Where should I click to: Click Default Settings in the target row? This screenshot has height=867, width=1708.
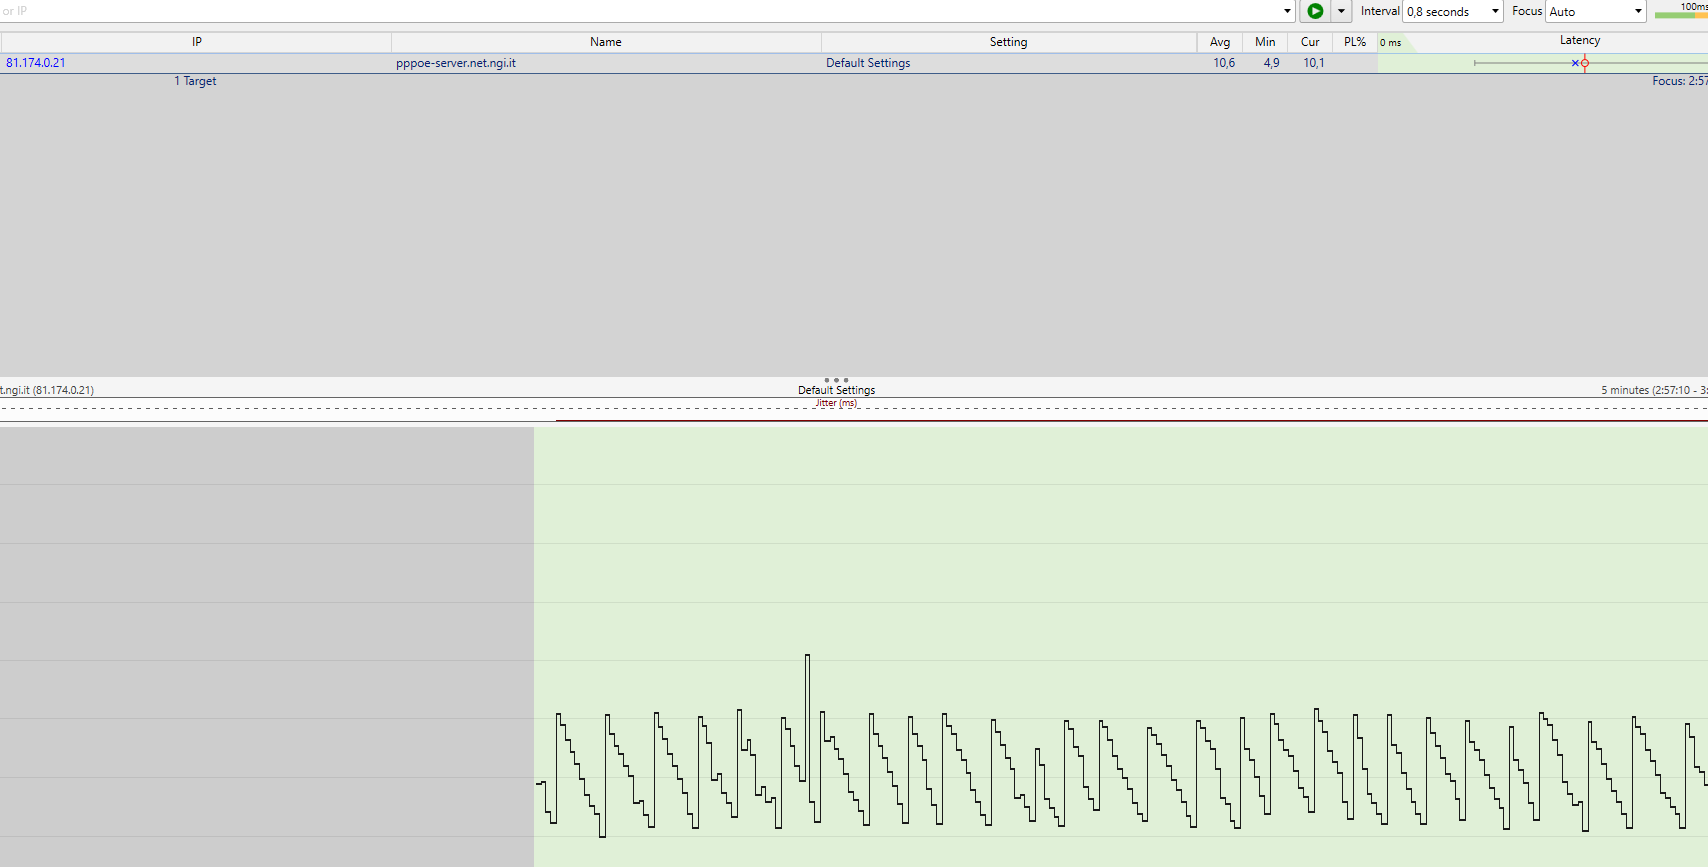pos(868,63)
